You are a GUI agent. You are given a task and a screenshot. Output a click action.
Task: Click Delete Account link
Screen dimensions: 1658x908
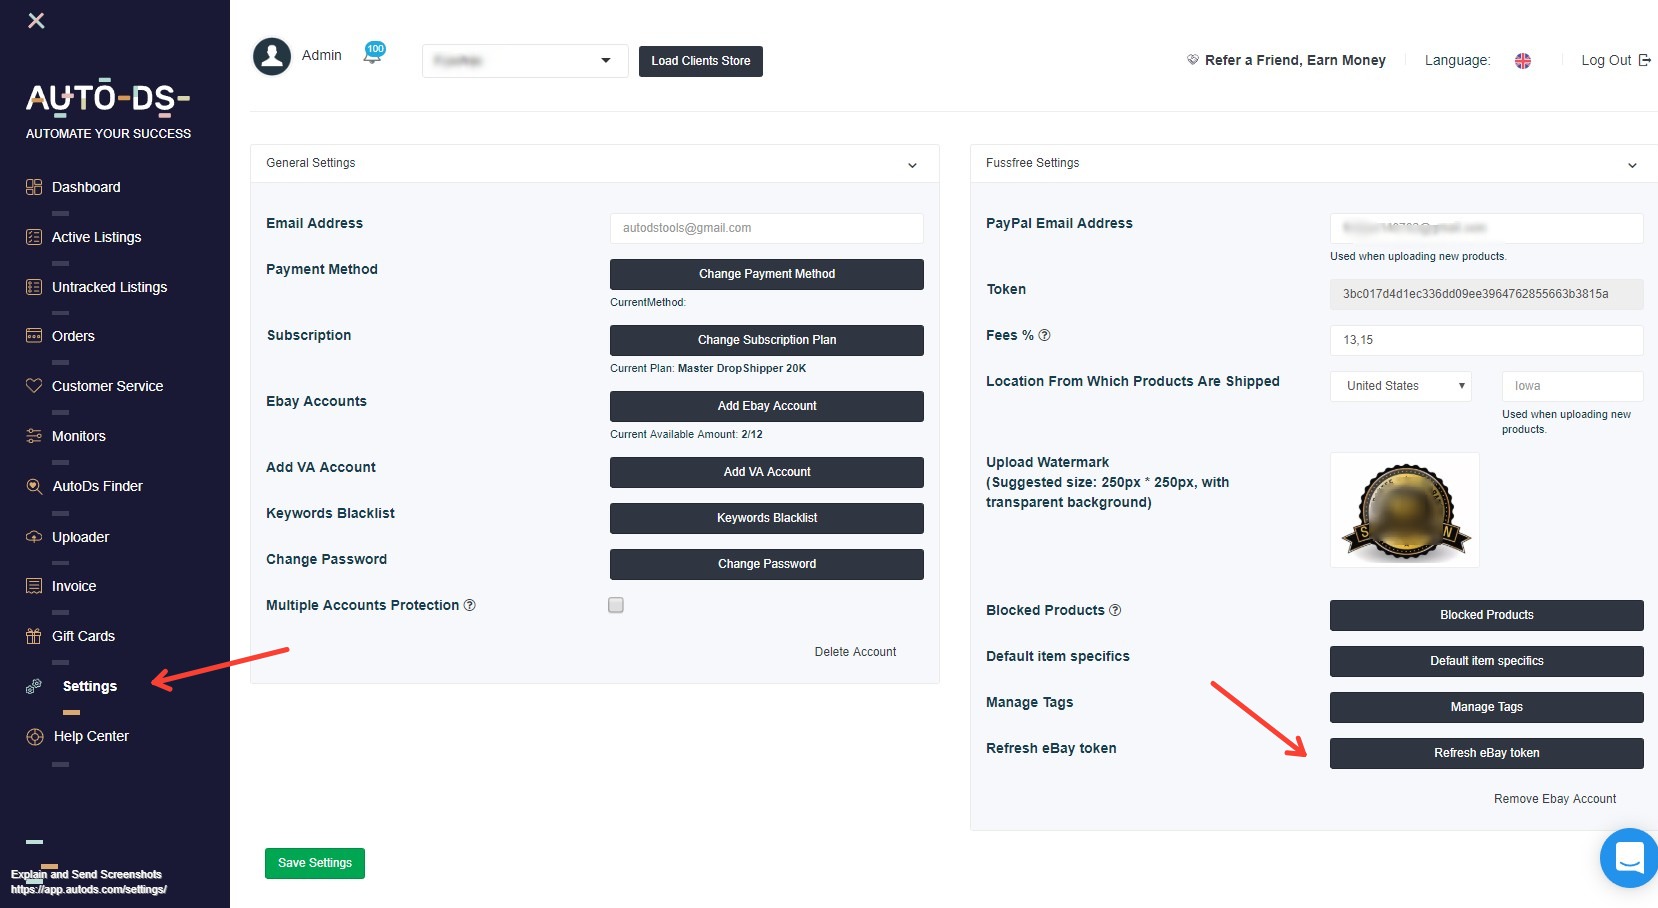tap(855, 652)
